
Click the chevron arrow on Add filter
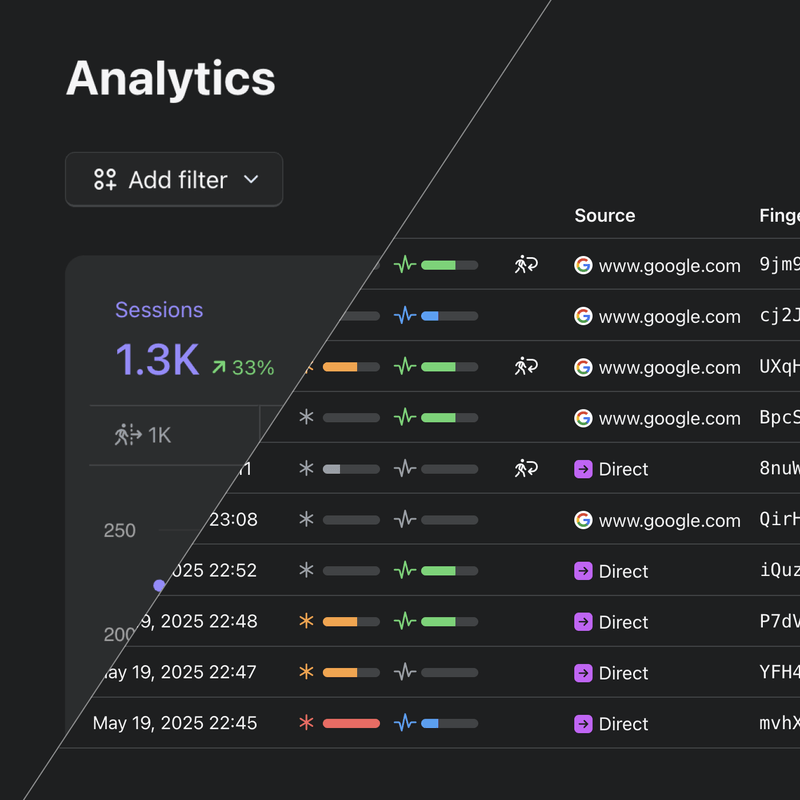click(251, 179)
